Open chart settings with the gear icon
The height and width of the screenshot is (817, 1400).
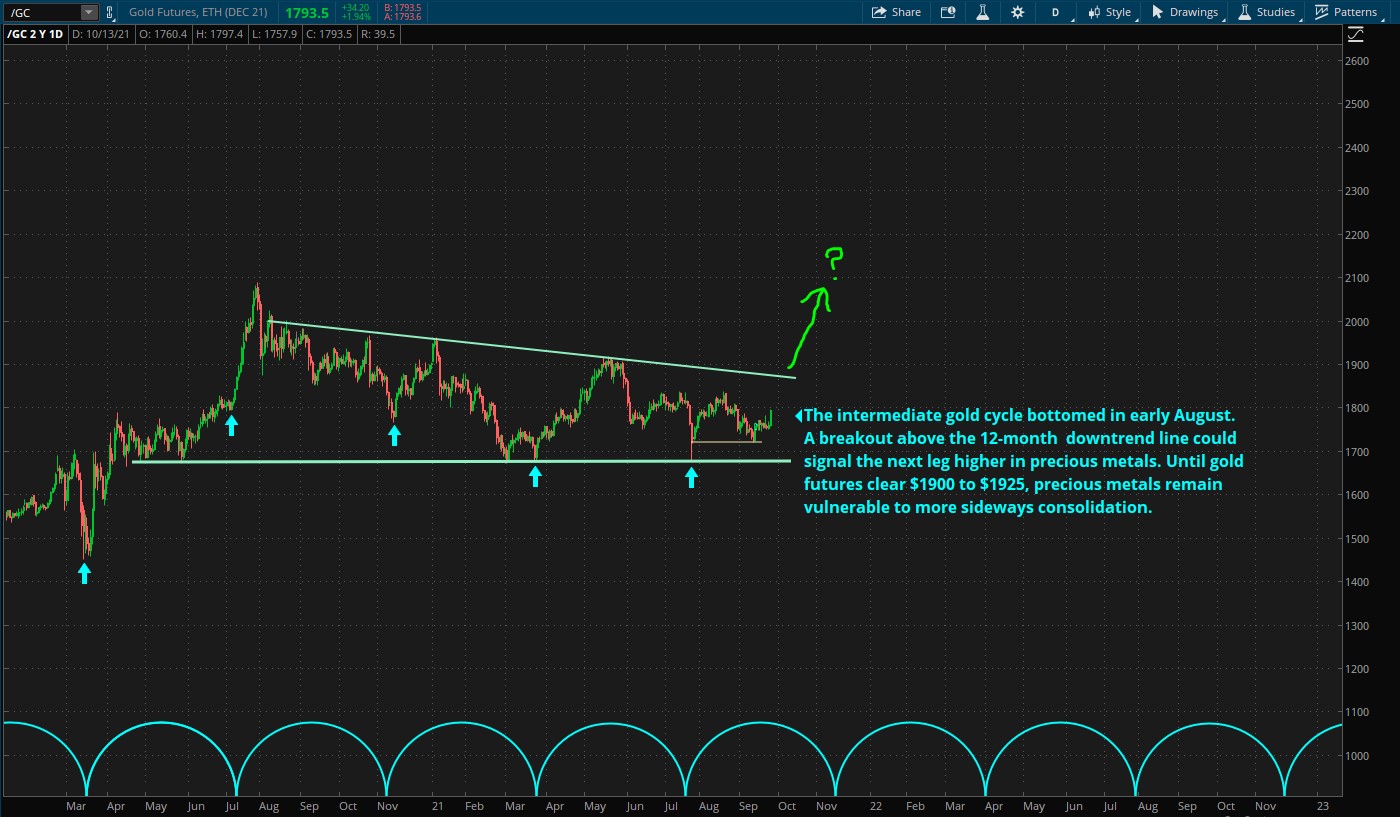coord(1017,12)
